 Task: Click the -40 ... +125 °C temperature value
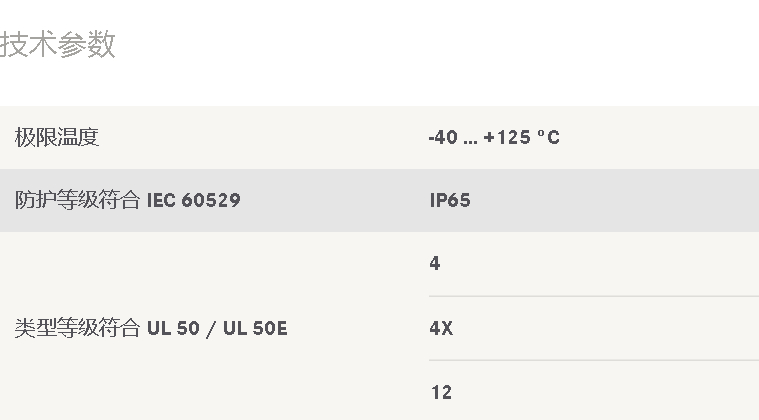pyautogui.click(x=494, y=138)
